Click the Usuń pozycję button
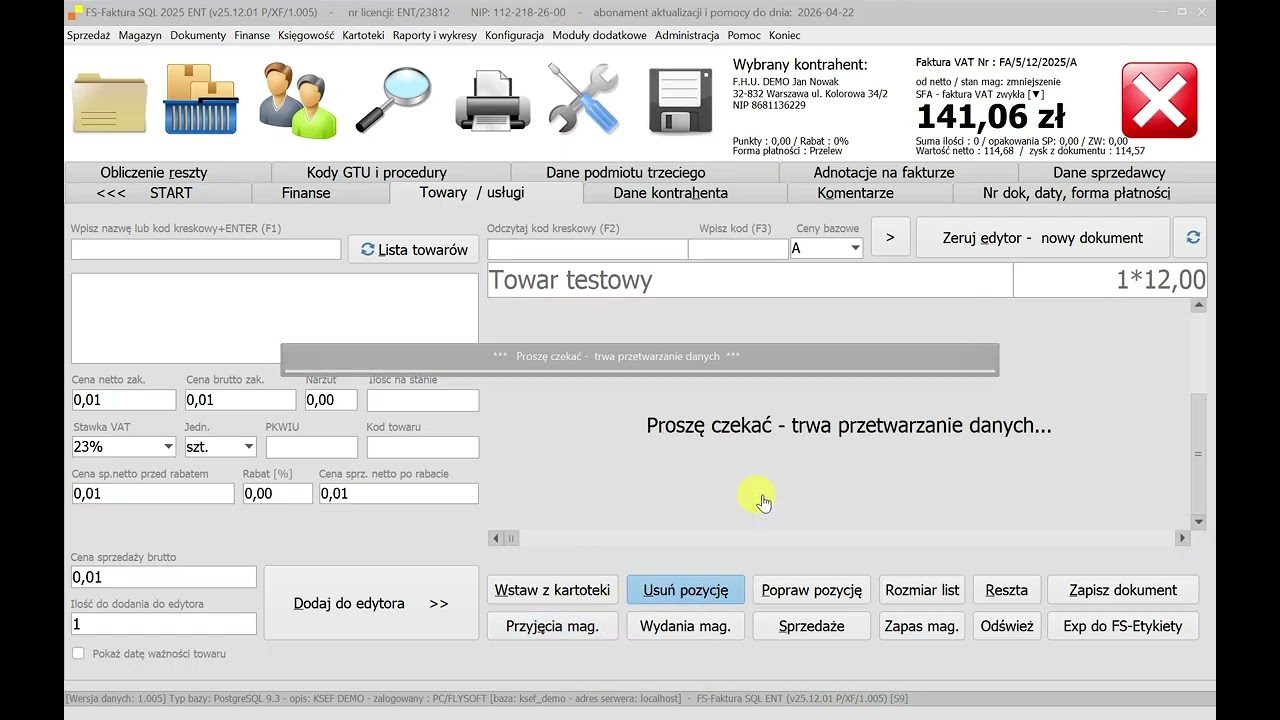1280x720 pixels. pos(686,590)
